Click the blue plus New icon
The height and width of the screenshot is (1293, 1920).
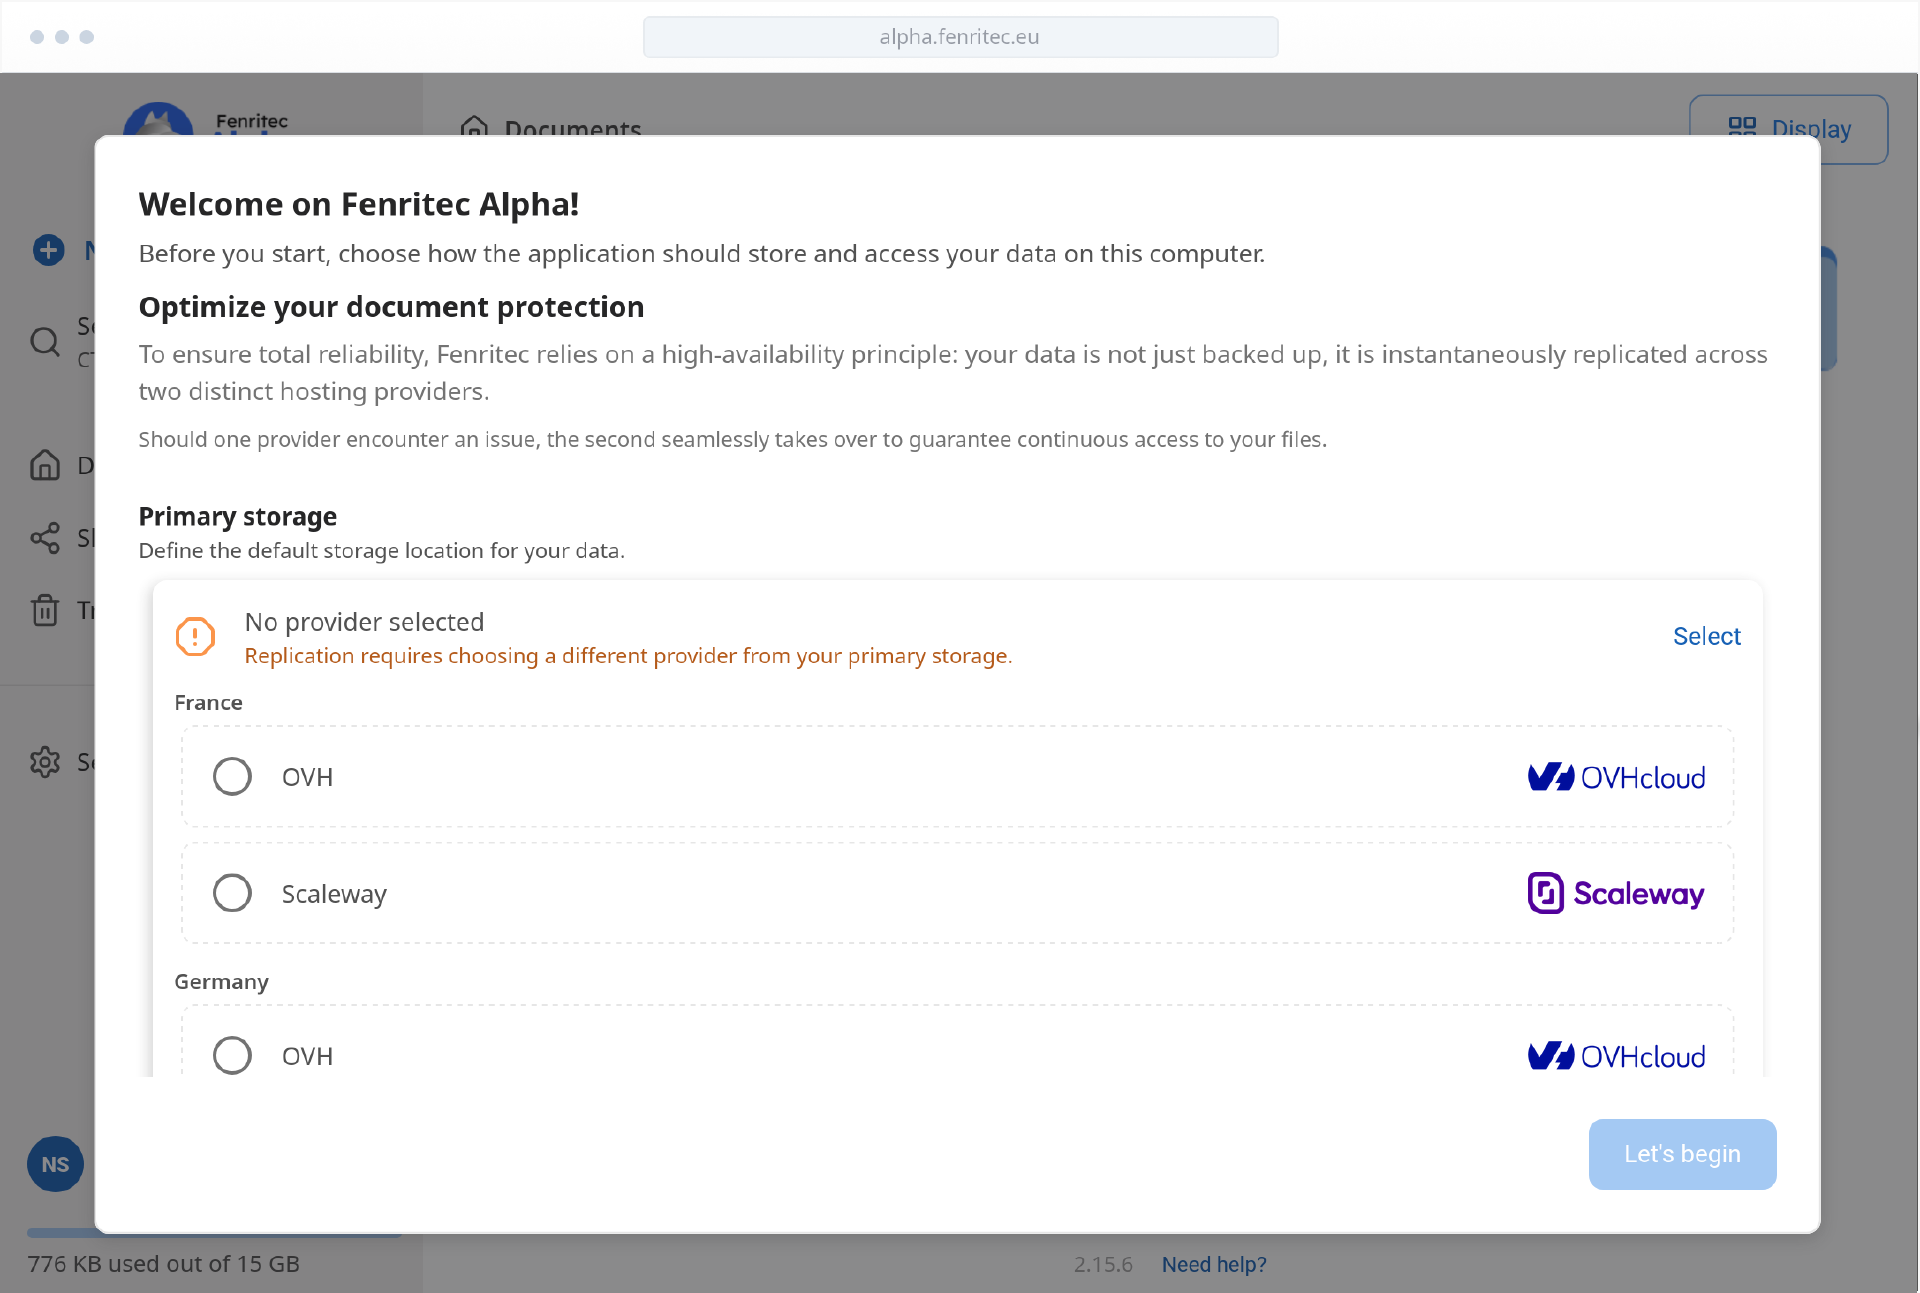click(x=48, y=250)
